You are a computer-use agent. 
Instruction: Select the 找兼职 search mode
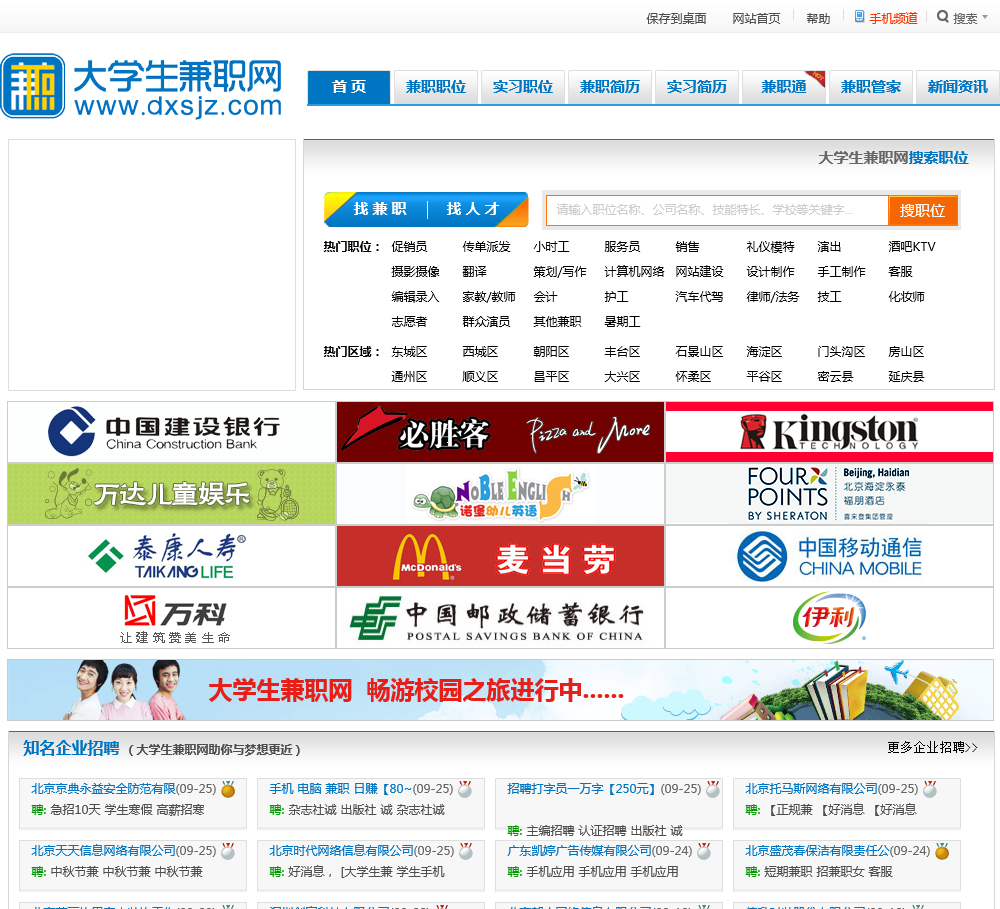pos(380,209)
